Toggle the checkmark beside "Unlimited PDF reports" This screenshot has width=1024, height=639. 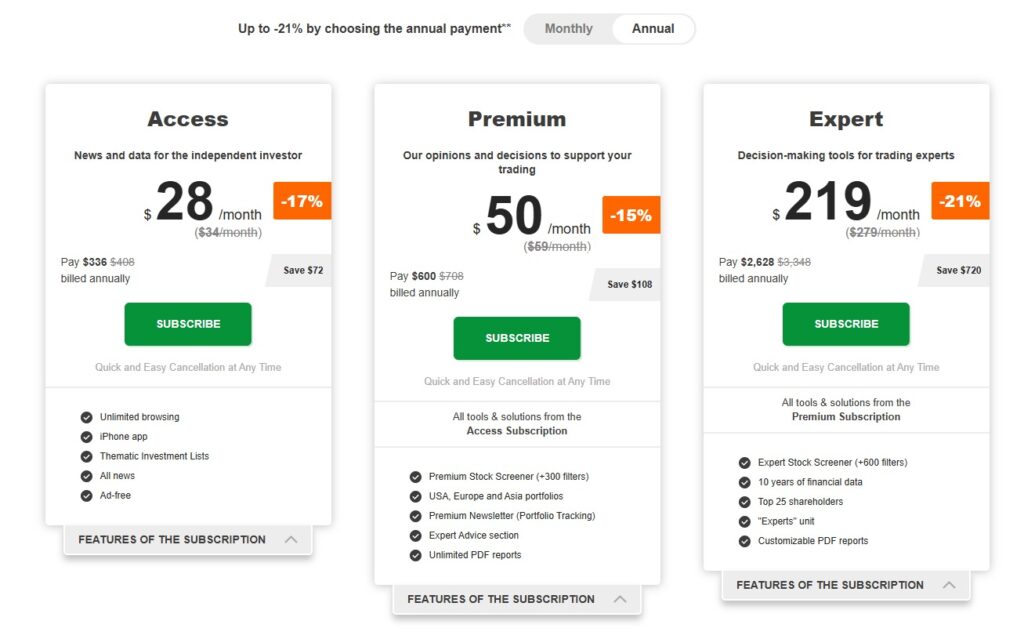(415, 554)
